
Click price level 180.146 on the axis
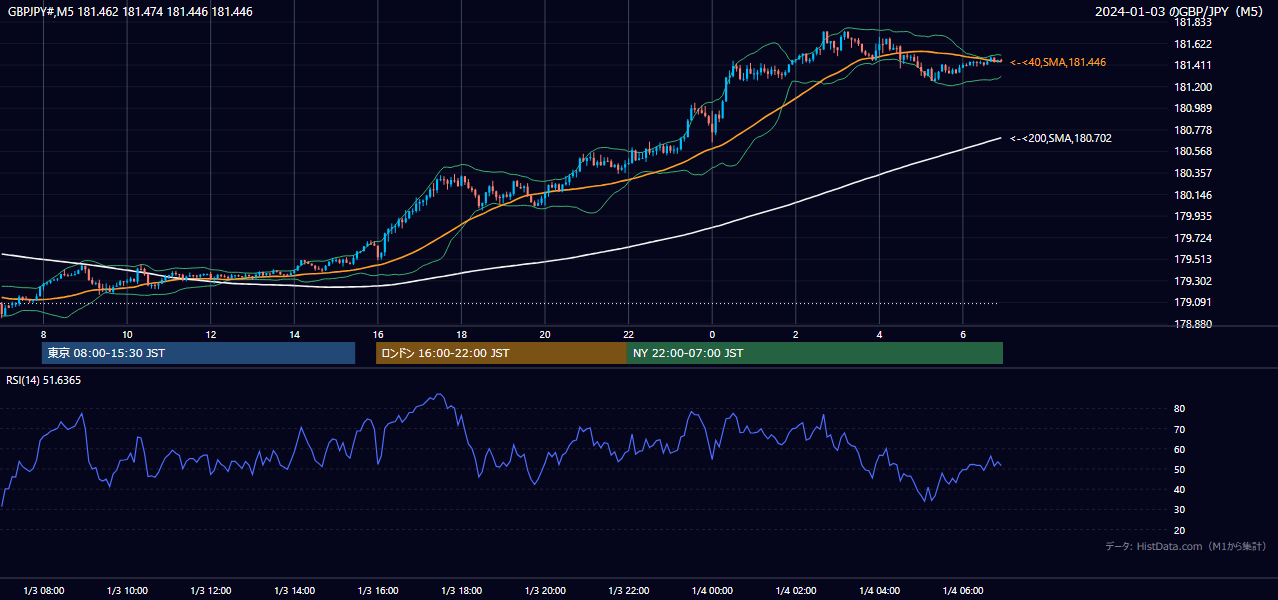[x=1192, y=195]
